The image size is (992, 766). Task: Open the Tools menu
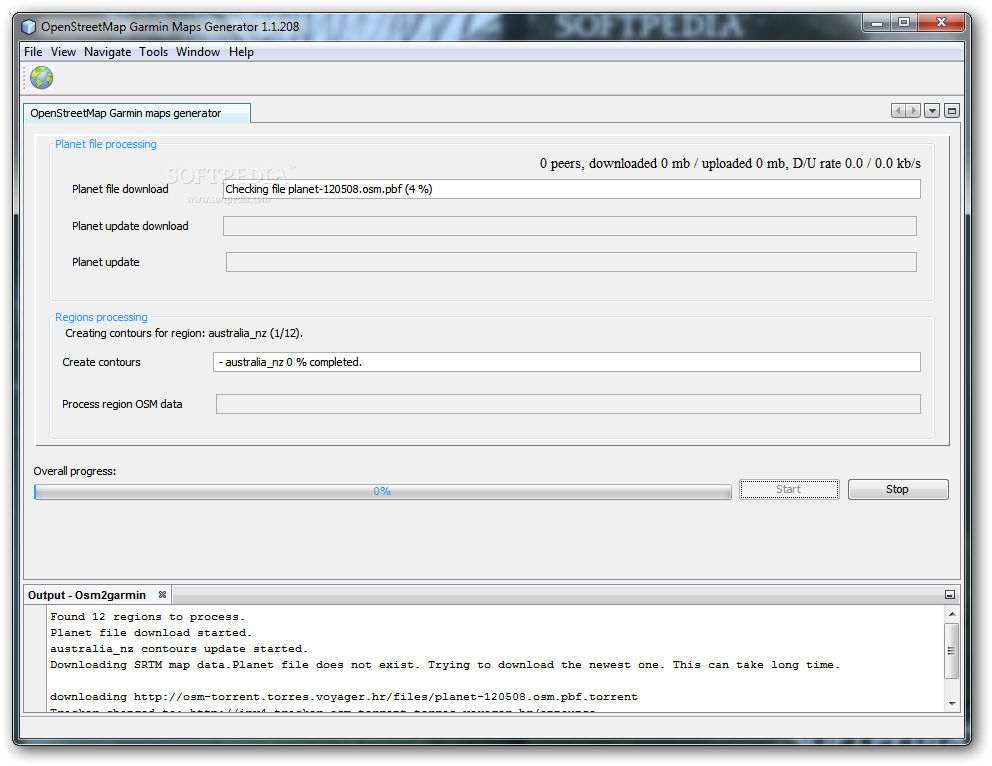coord(154,52)
